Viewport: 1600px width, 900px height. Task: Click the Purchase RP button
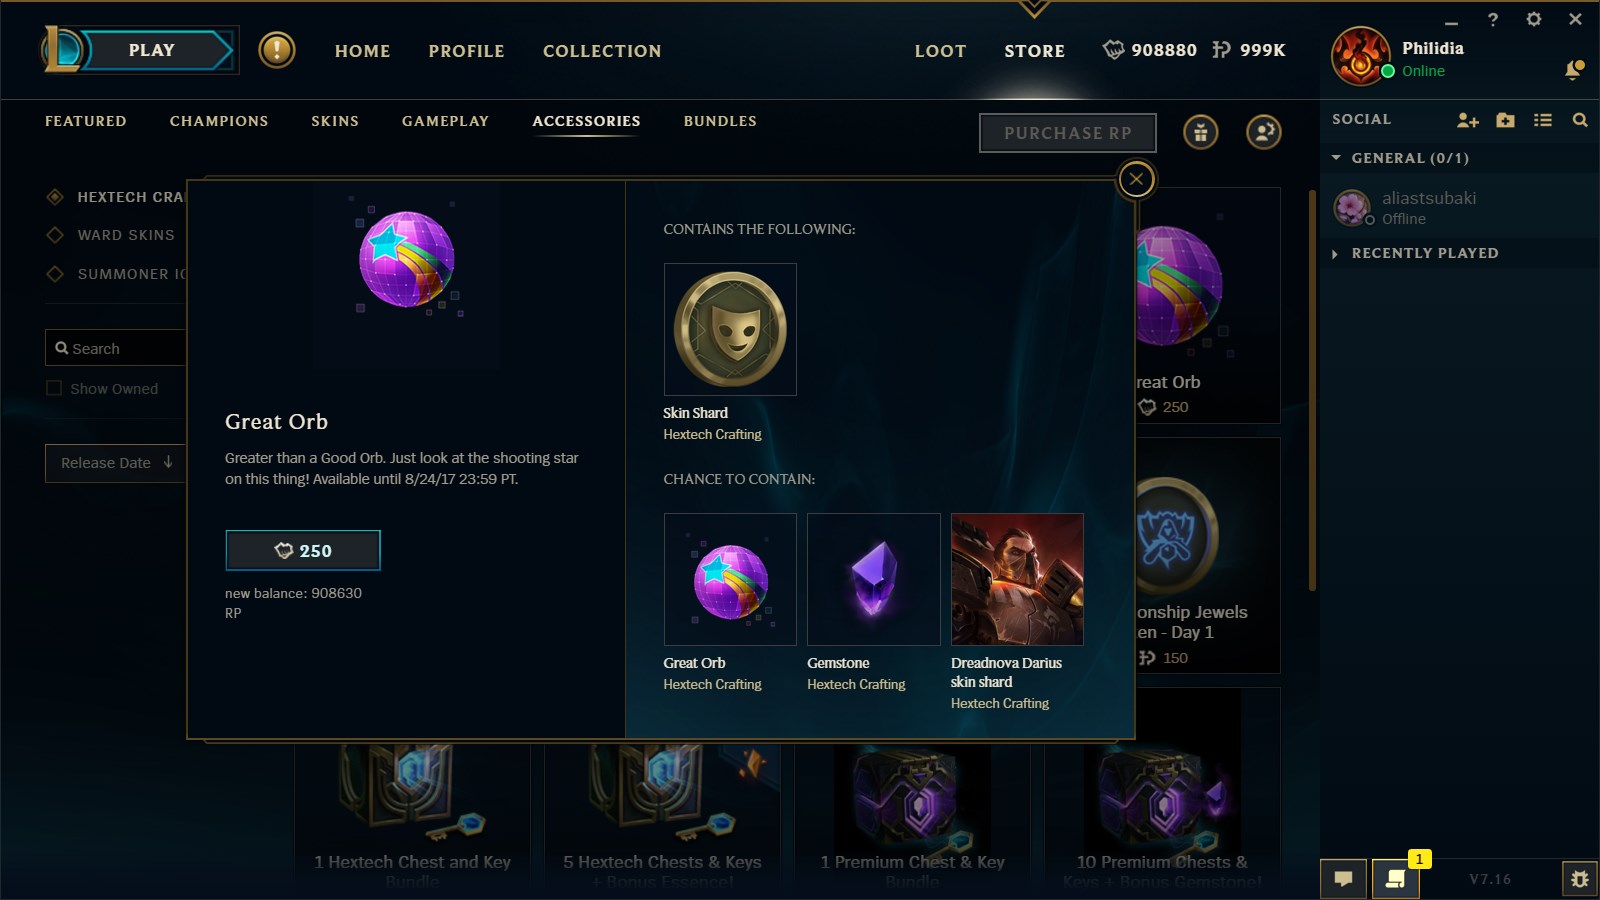[1068, 133]
